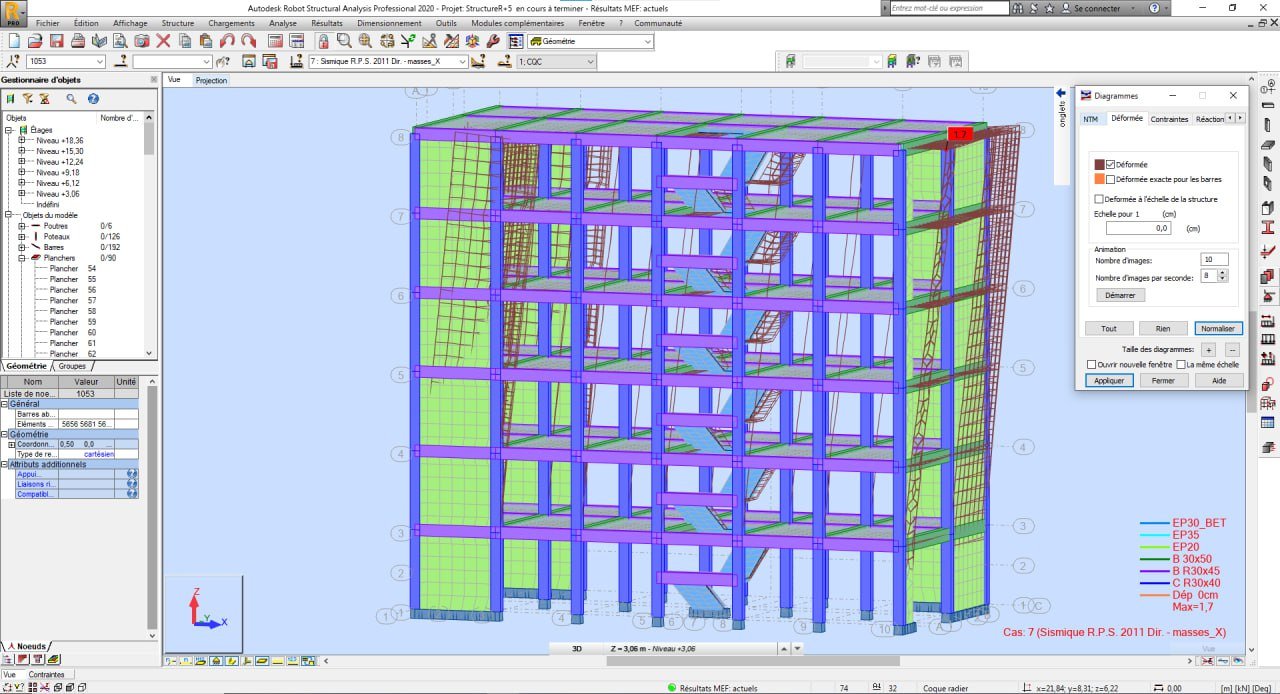Click the calculator icon in toolbar
Image resolution: width=1280 pixels, height=694 pixels.
272,41
